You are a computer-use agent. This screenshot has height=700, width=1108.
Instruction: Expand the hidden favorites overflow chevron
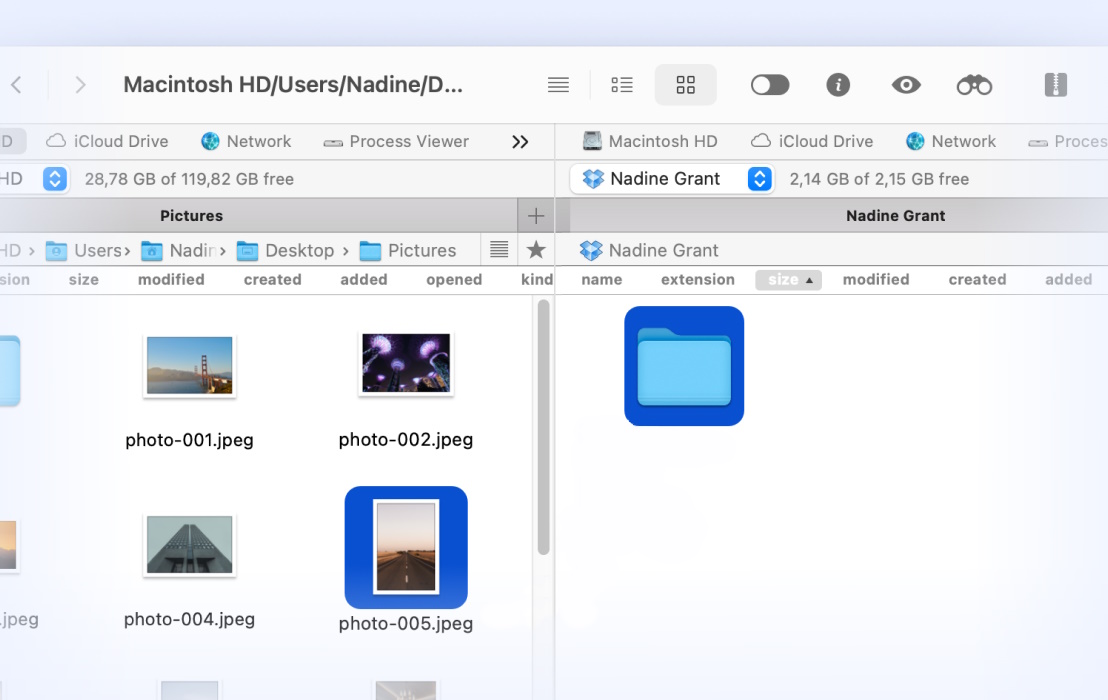pyautogui.click(x=519, y=141)
